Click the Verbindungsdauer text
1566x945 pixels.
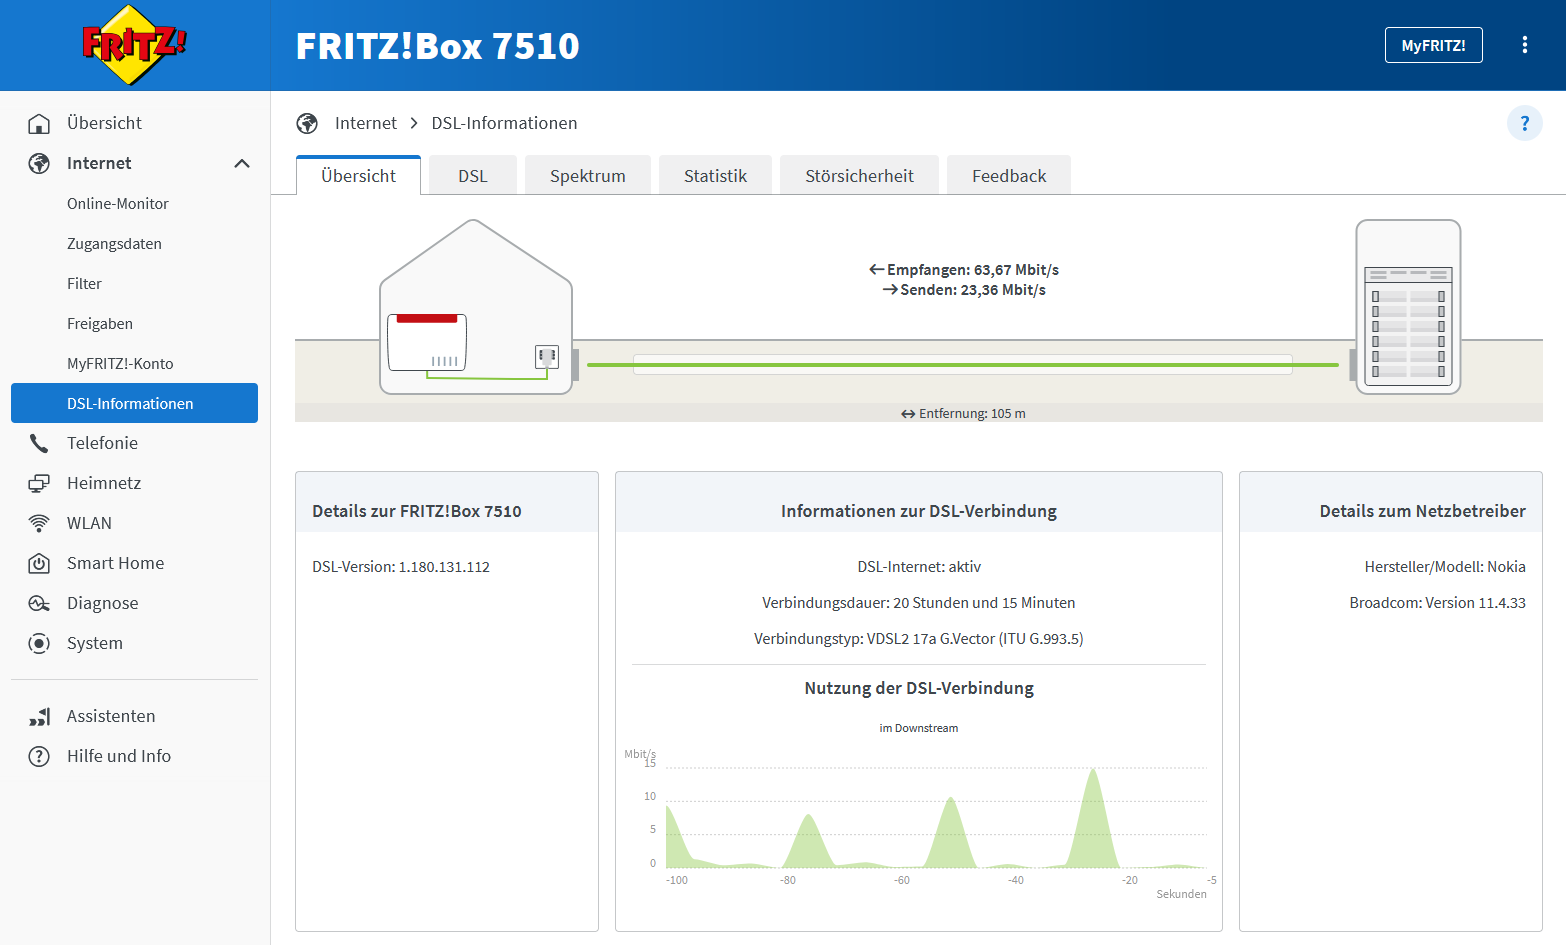(919, 603)
